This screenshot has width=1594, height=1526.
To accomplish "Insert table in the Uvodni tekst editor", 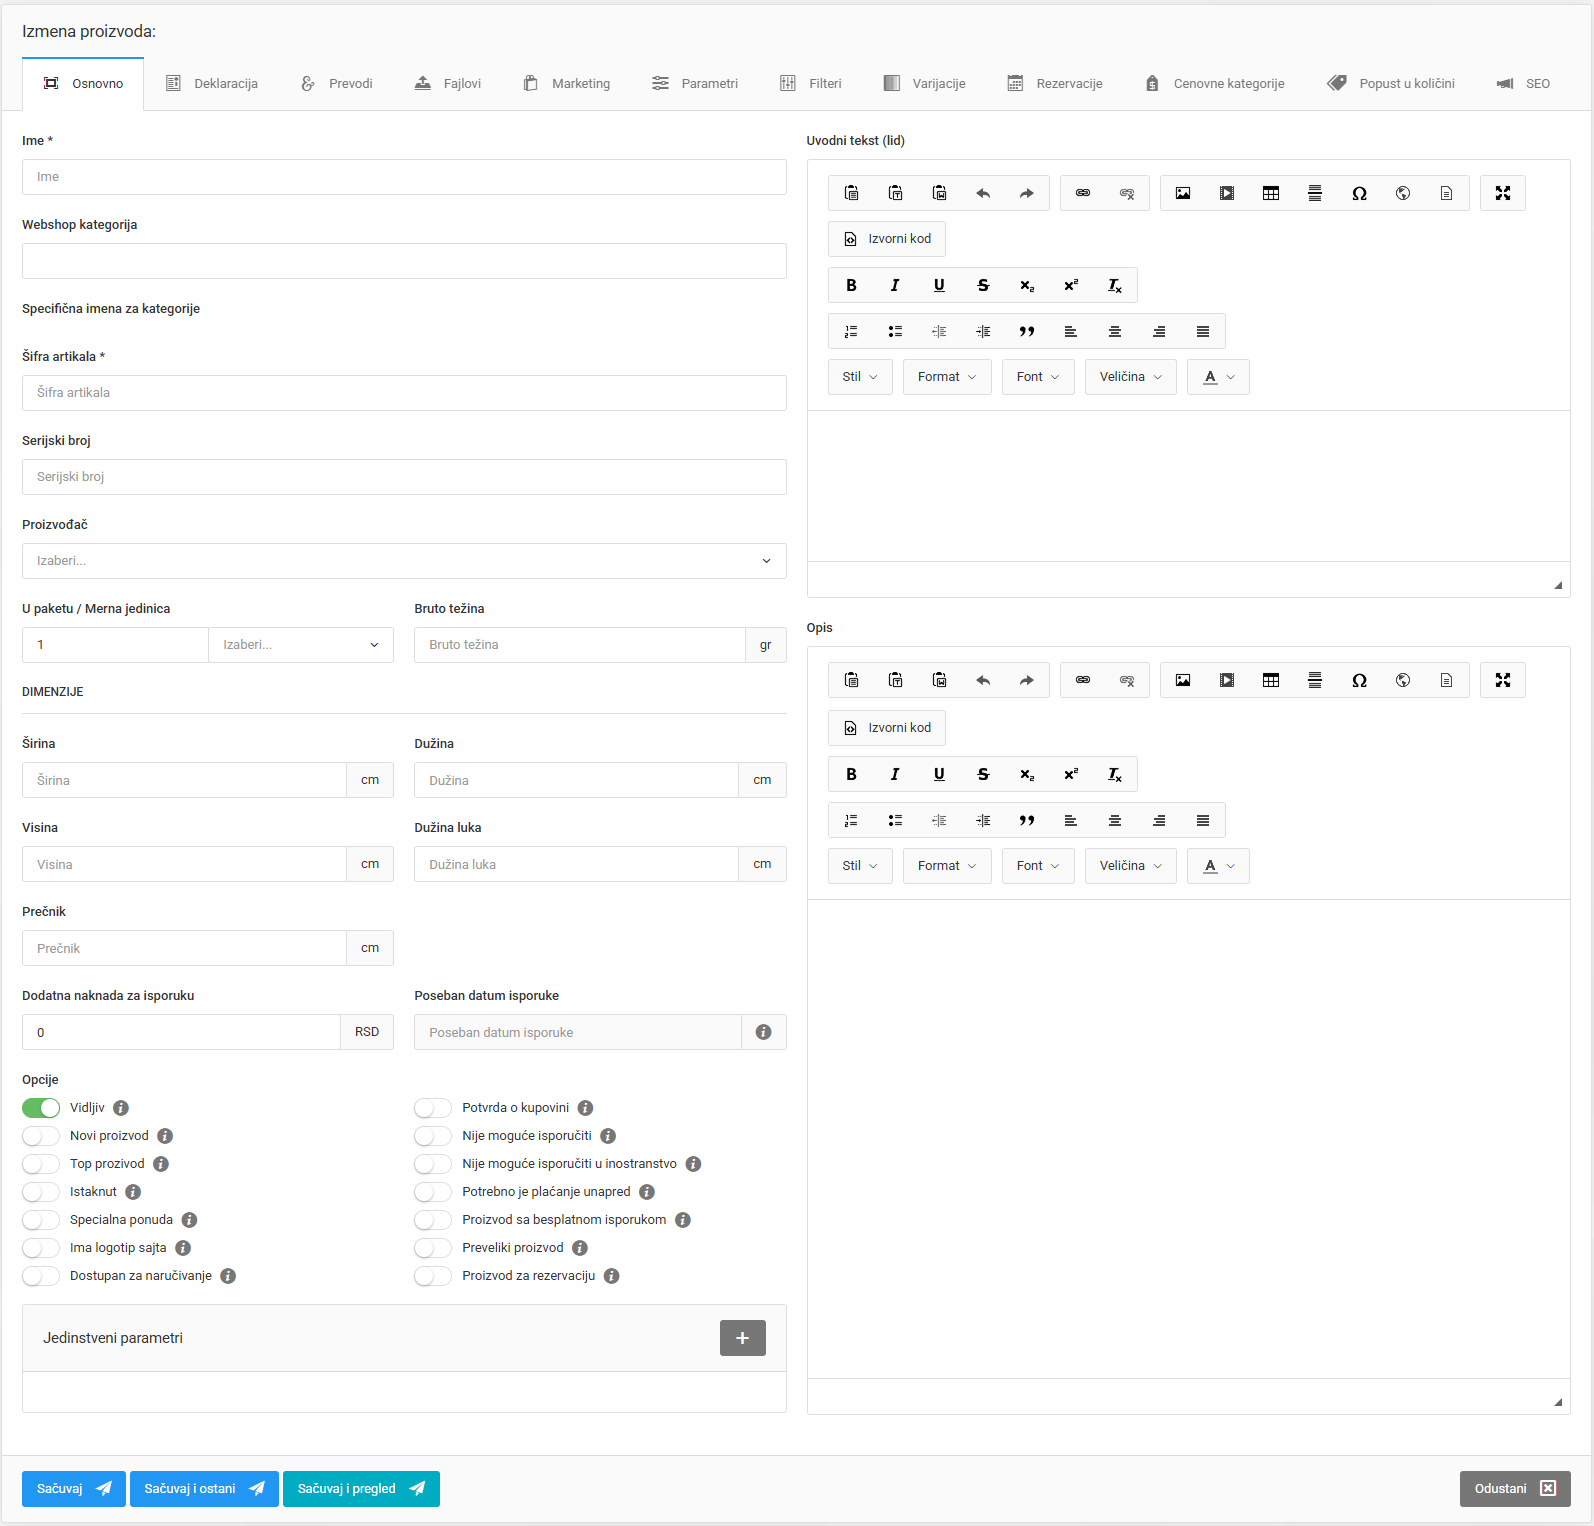I will tap(1271, 193).
